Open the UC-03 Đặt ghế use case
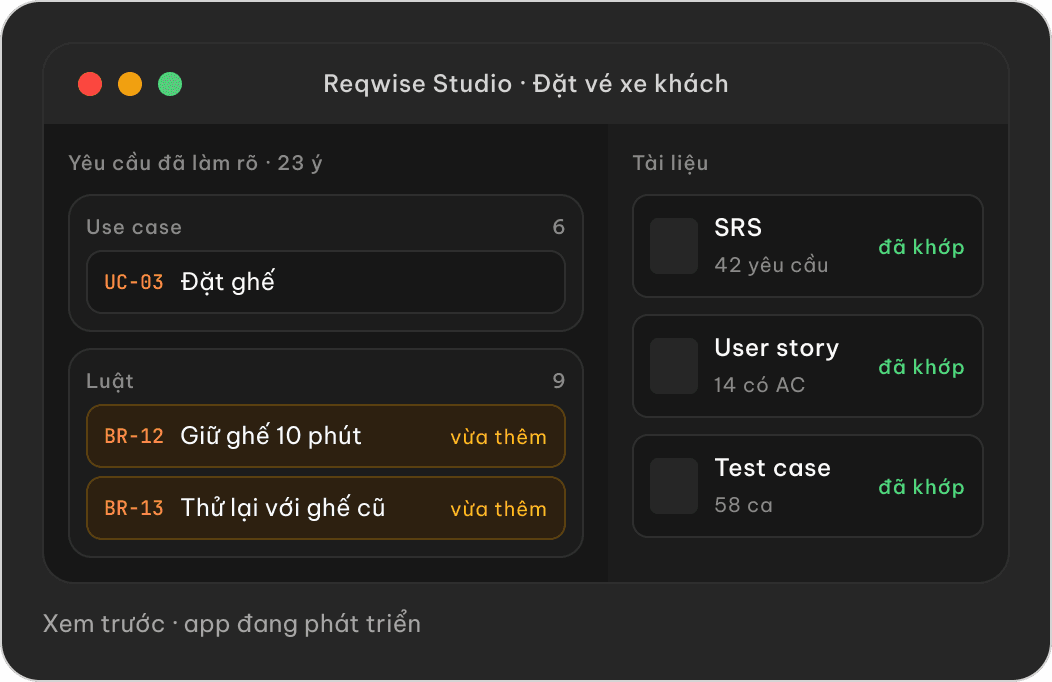The width and height of the screenshot is (1052, 682). [x=326, y=282]
